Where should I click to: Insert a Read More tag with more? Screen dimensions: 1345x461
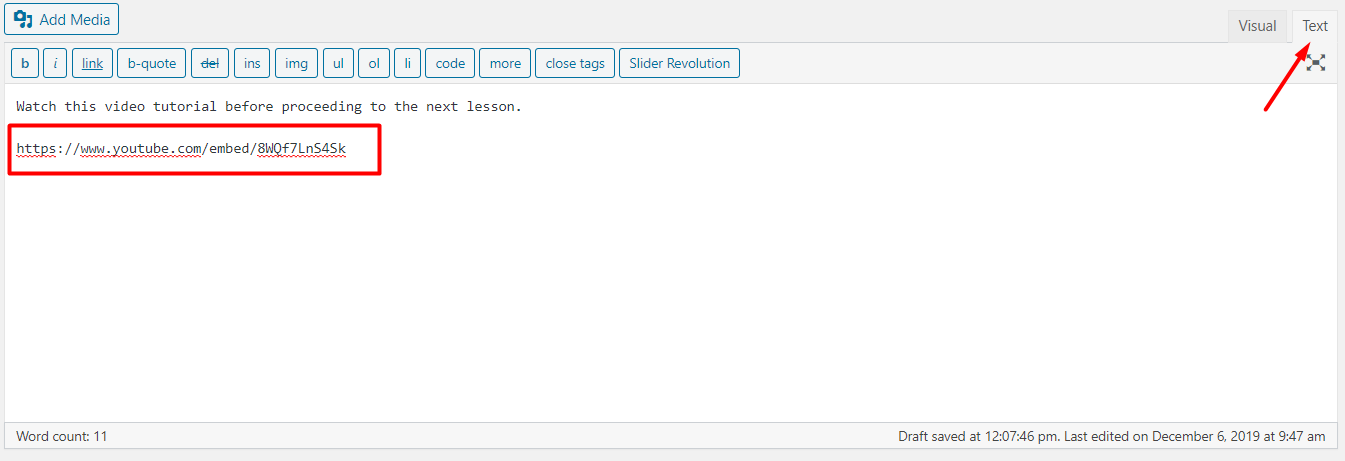(505, 63)
